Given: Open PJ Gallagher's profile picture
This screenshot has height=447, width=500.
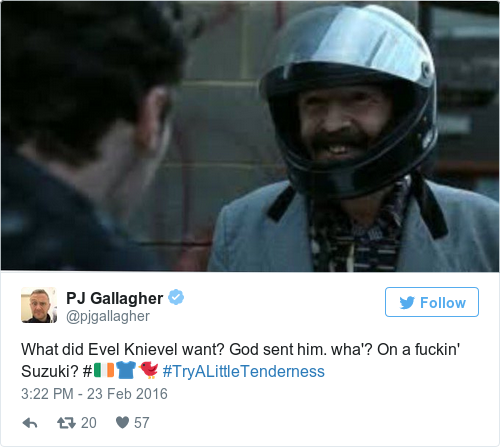Looking at the screenshot, I should pyautogui.click(x=39, y=305).
